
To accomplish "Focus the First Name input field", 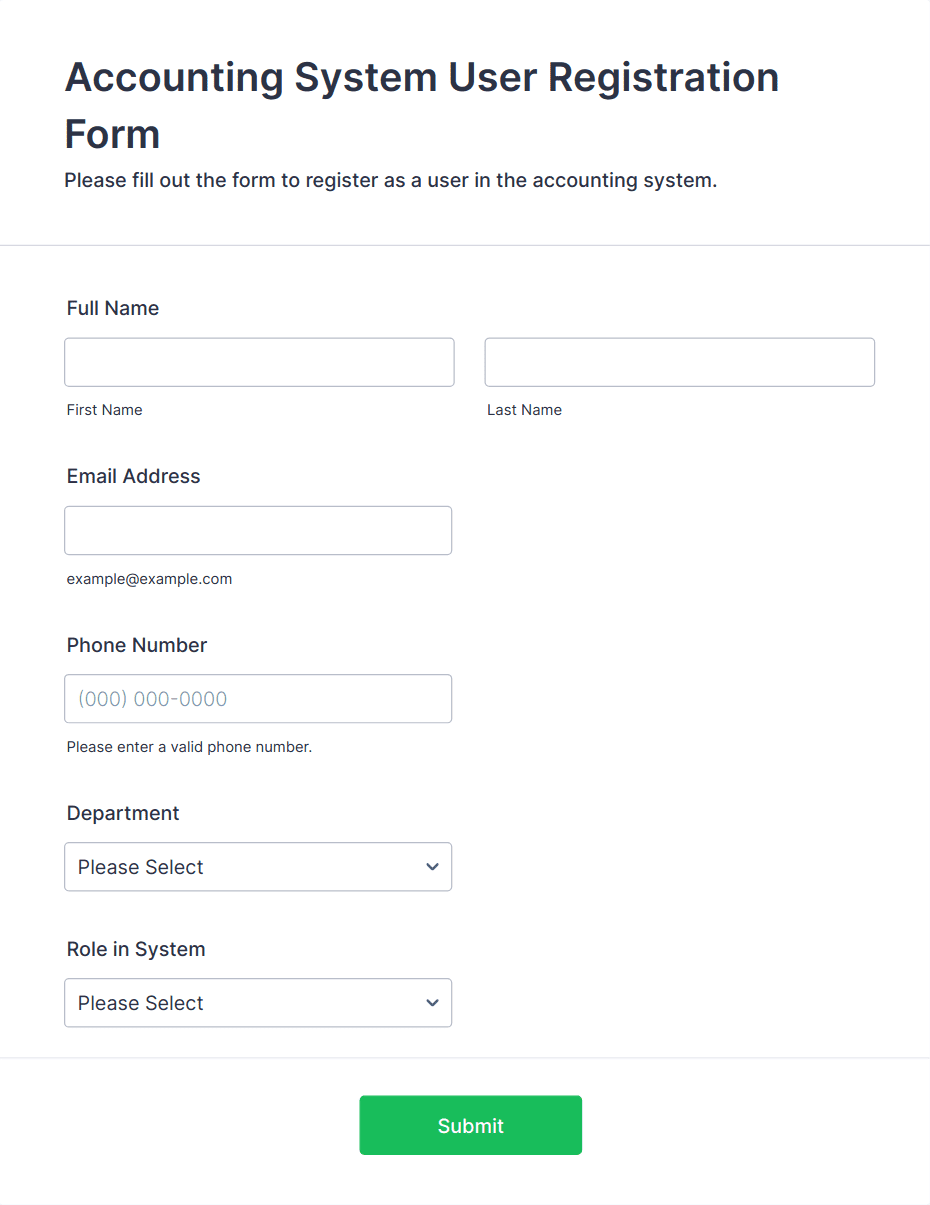I will [259, 362].
